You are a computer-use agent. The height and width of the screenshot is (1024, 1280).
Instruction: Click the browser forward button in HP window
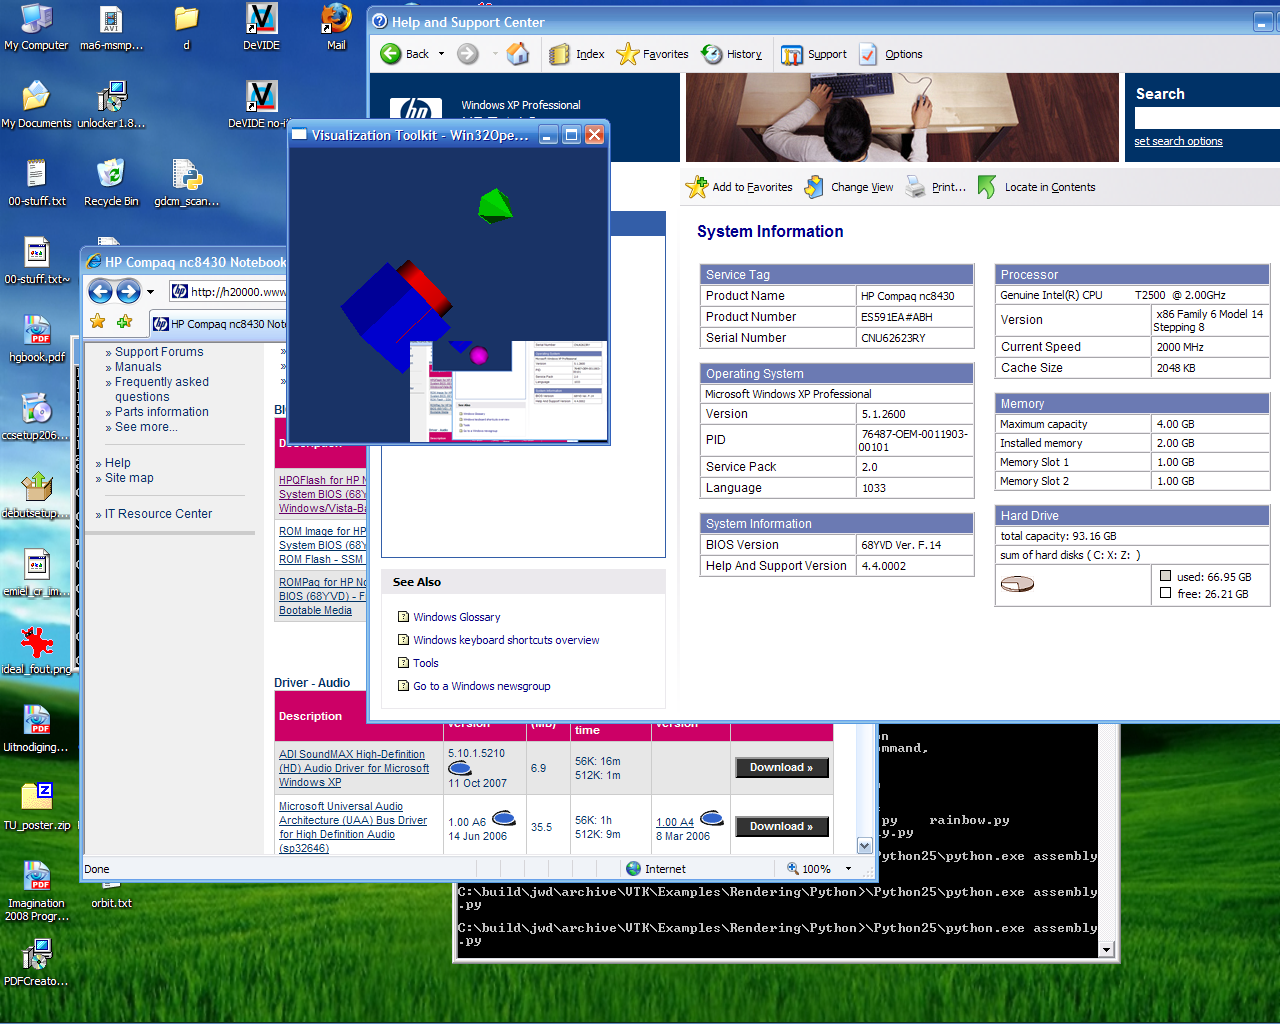pos(128,291)
